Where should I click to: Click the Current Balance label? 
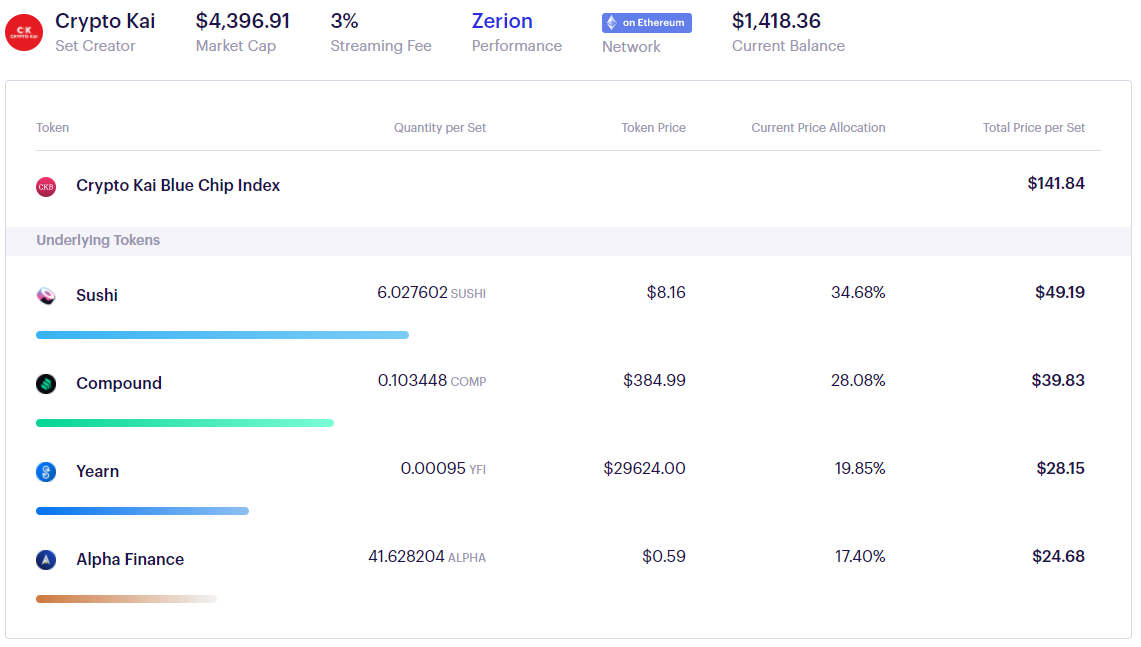click(788, 46)
